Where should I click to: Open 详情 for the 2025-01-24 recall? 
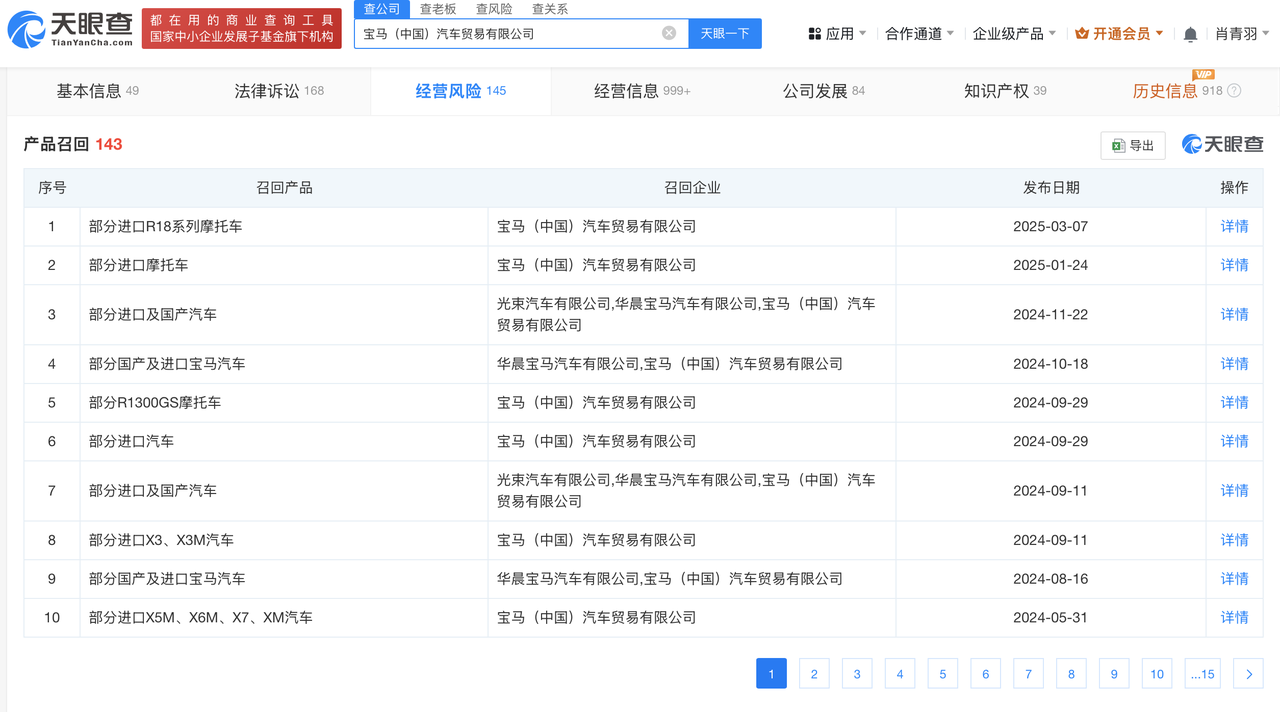pyautogui.click(x=1234, y=265)
